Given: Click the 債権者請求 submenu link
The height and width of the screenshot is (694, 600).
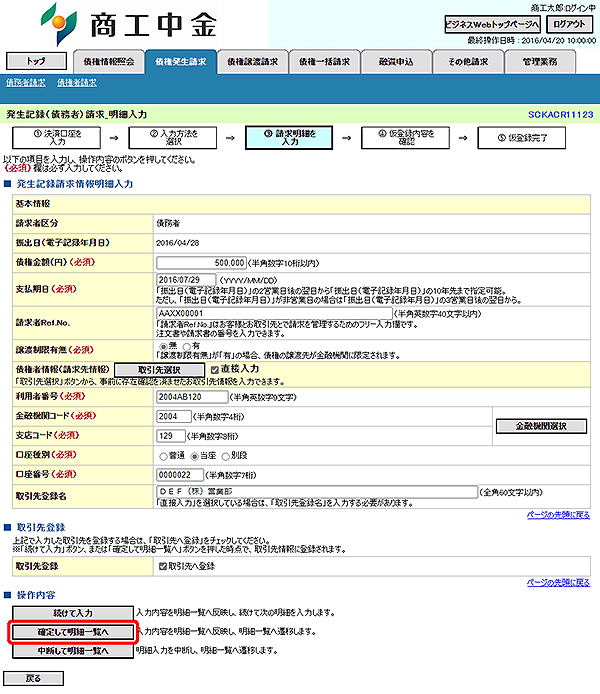Looking at the screenshot, I should pos(77,83).
